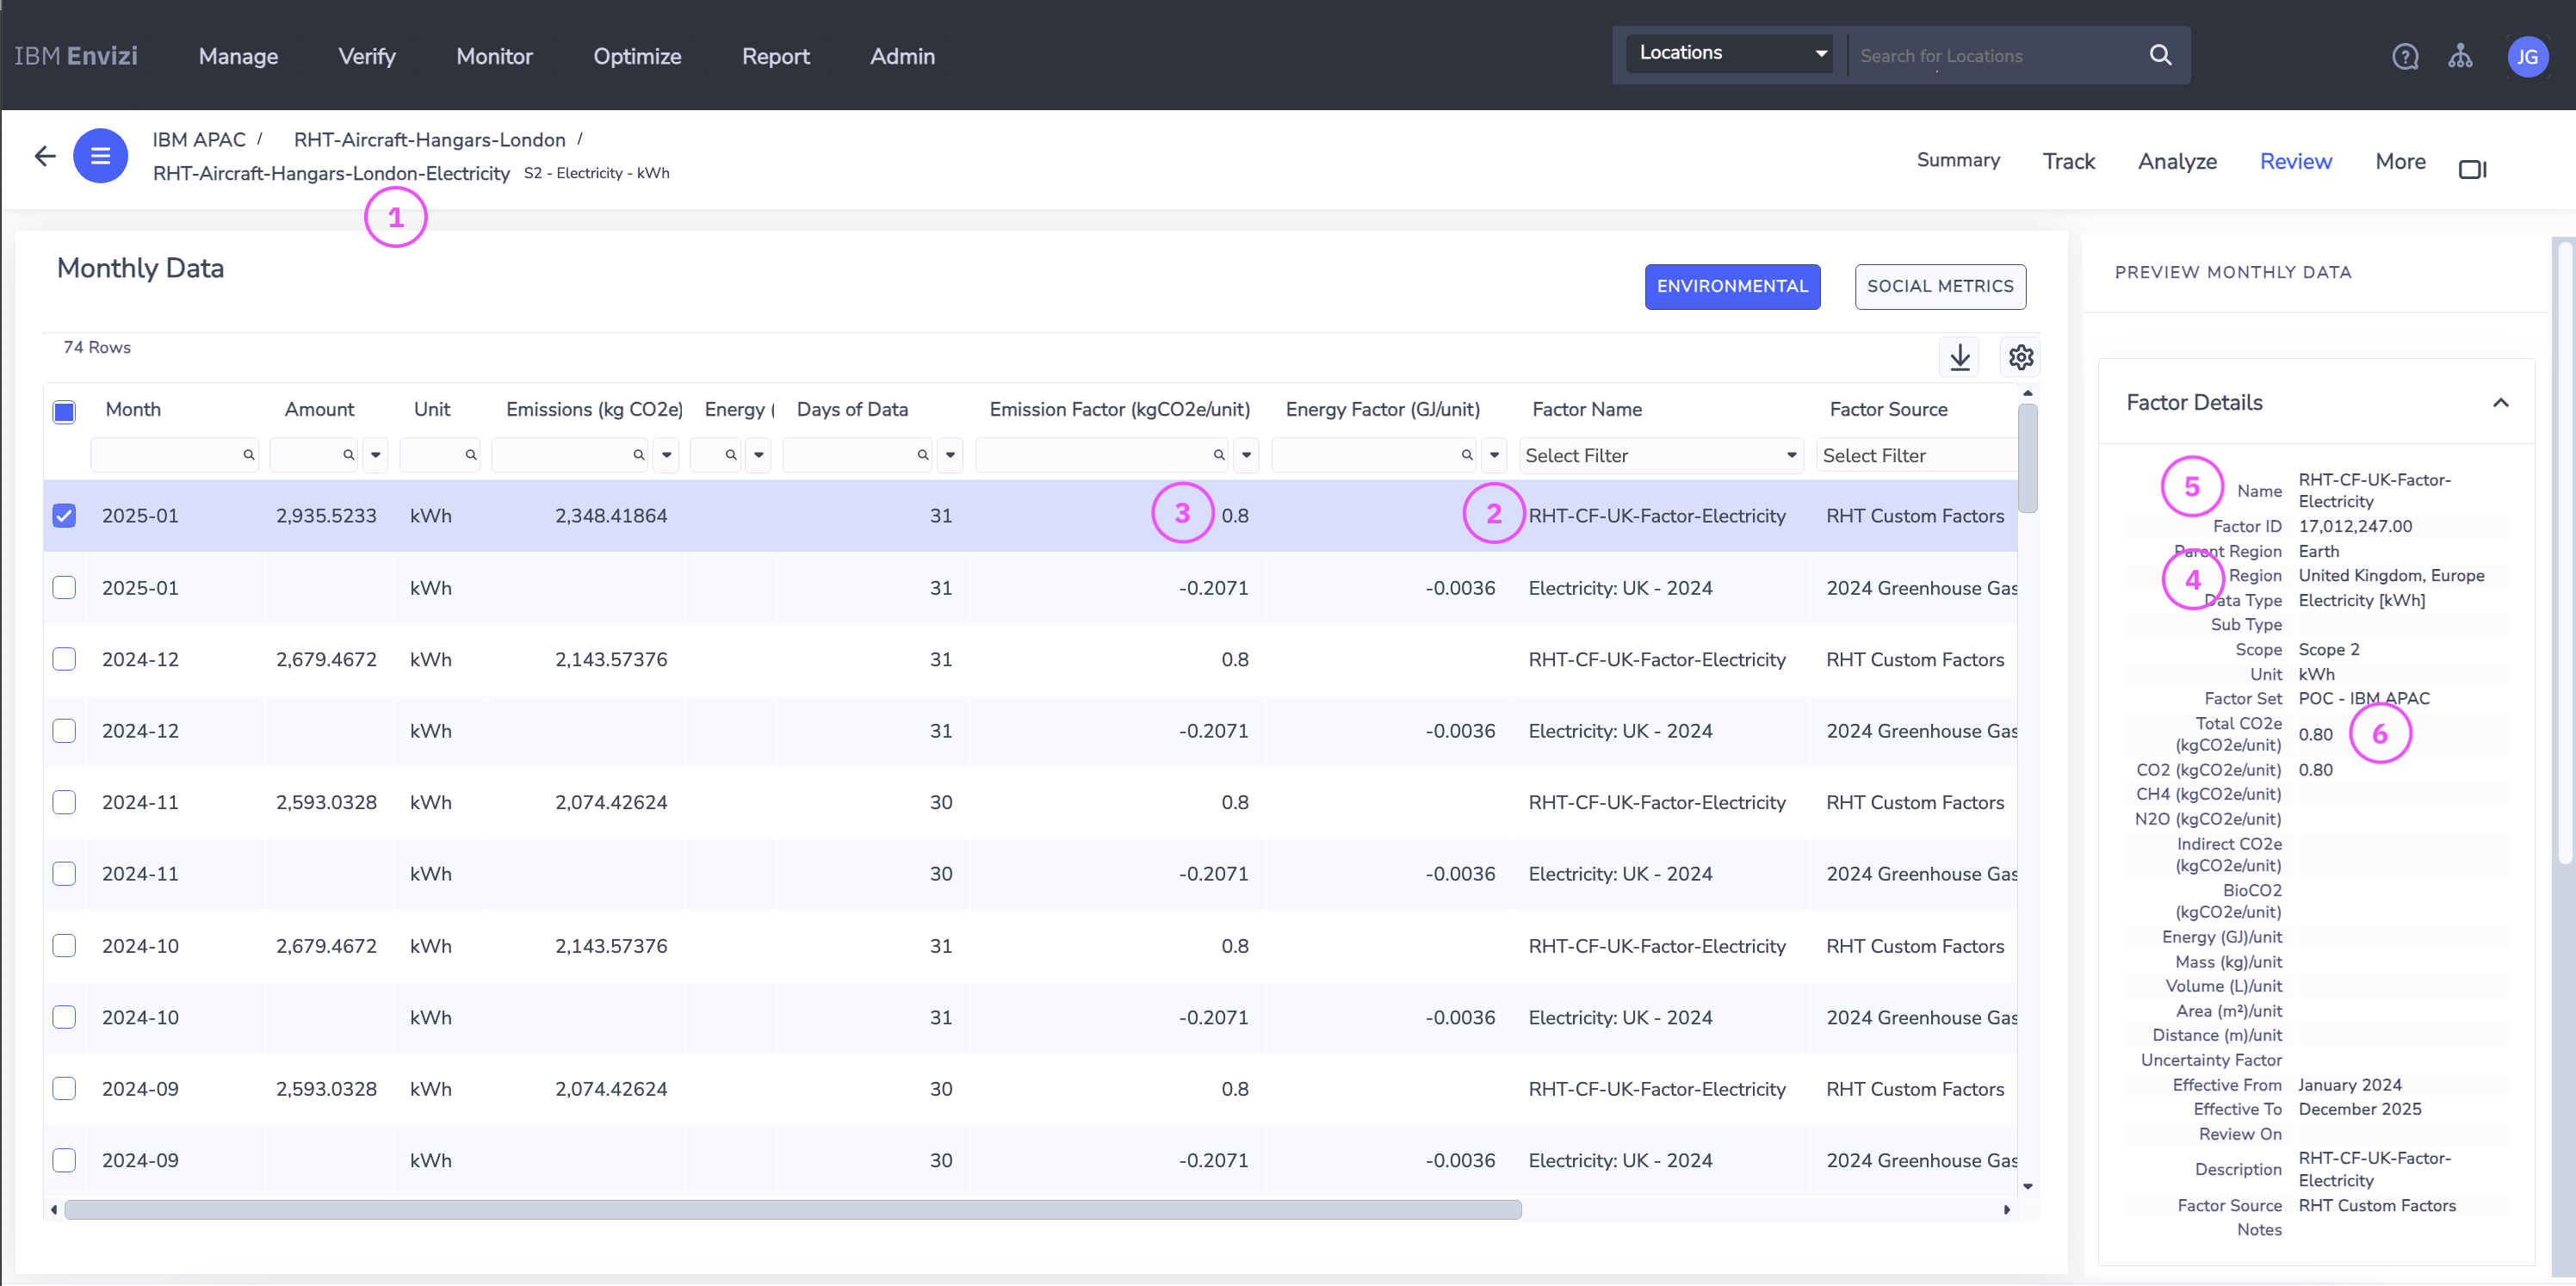Toggle the side panel icon next to More
The height and width of the screenshot is (1286, 2576).
pyautogui.click(x=2472, y=169)
